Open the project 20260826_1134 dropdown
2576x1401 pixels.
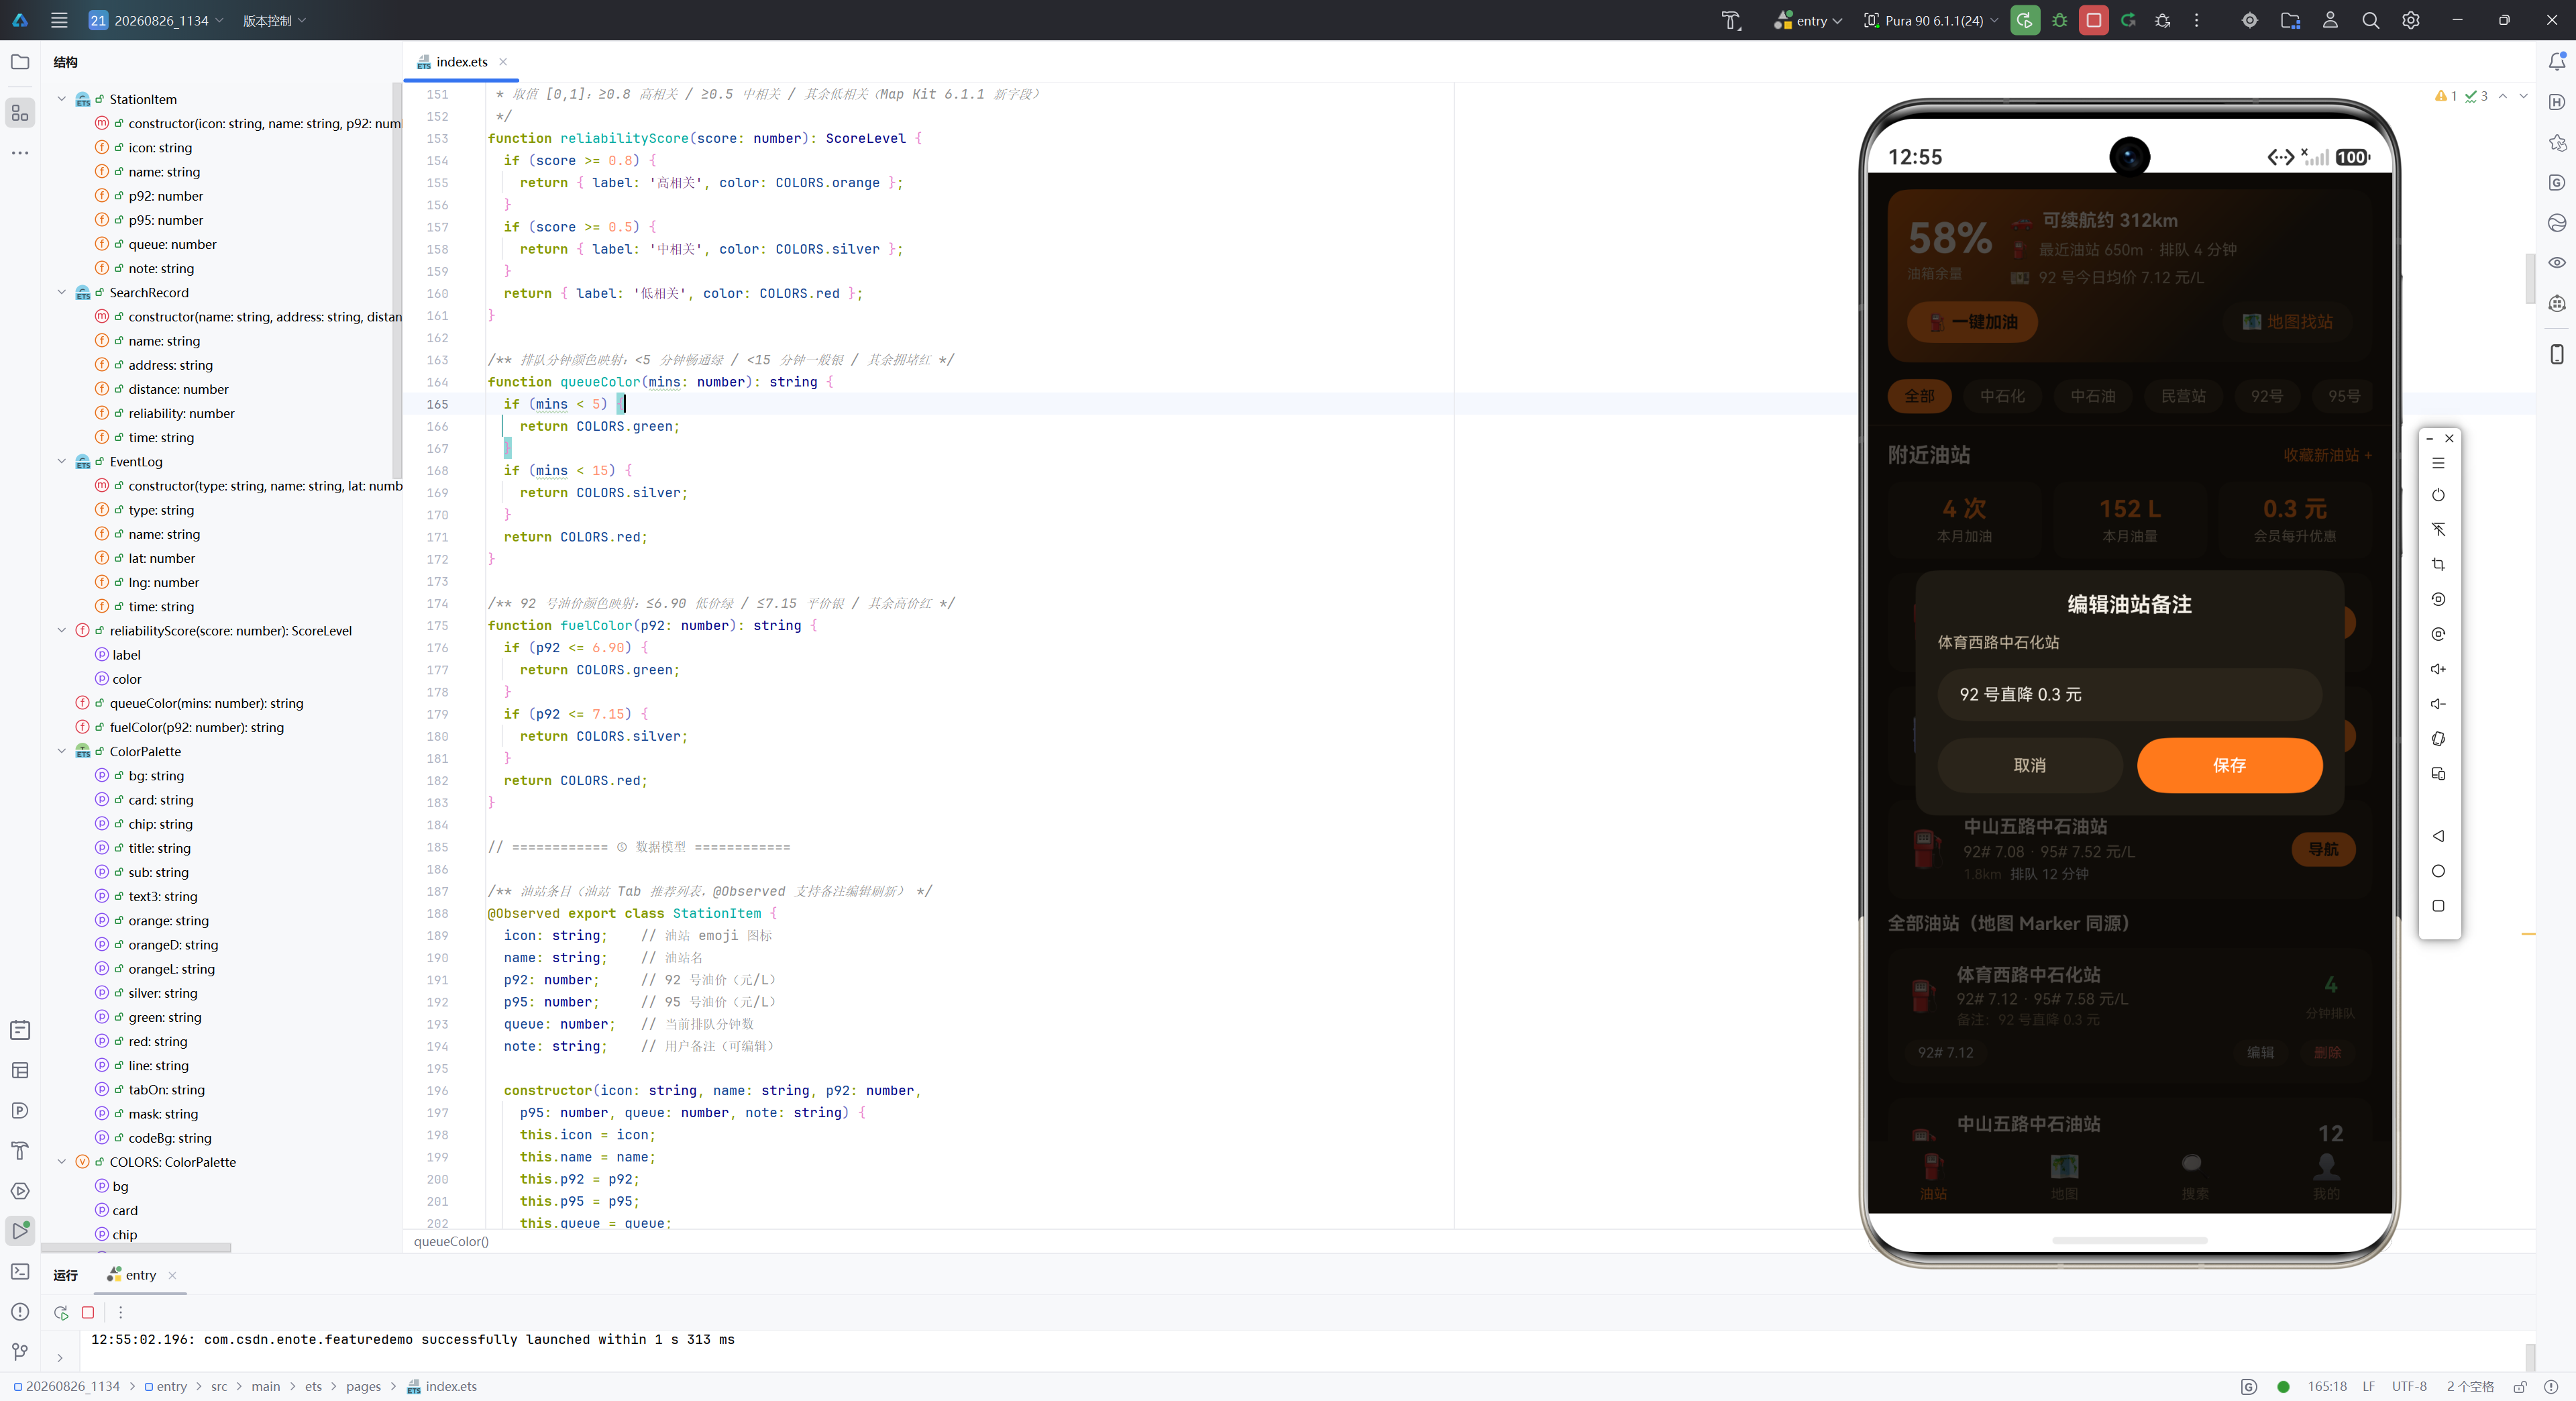coord(155,20)
